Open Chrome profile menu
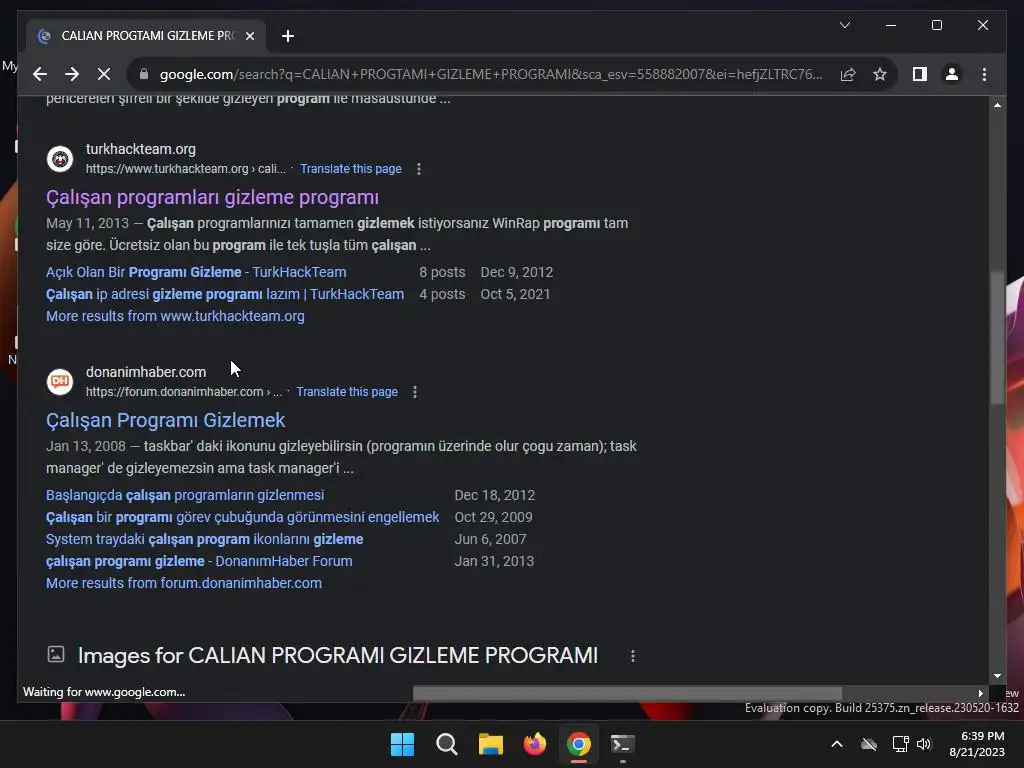Image resolution: width=1024 pixels, height=768 pixels. click(952, 74)
